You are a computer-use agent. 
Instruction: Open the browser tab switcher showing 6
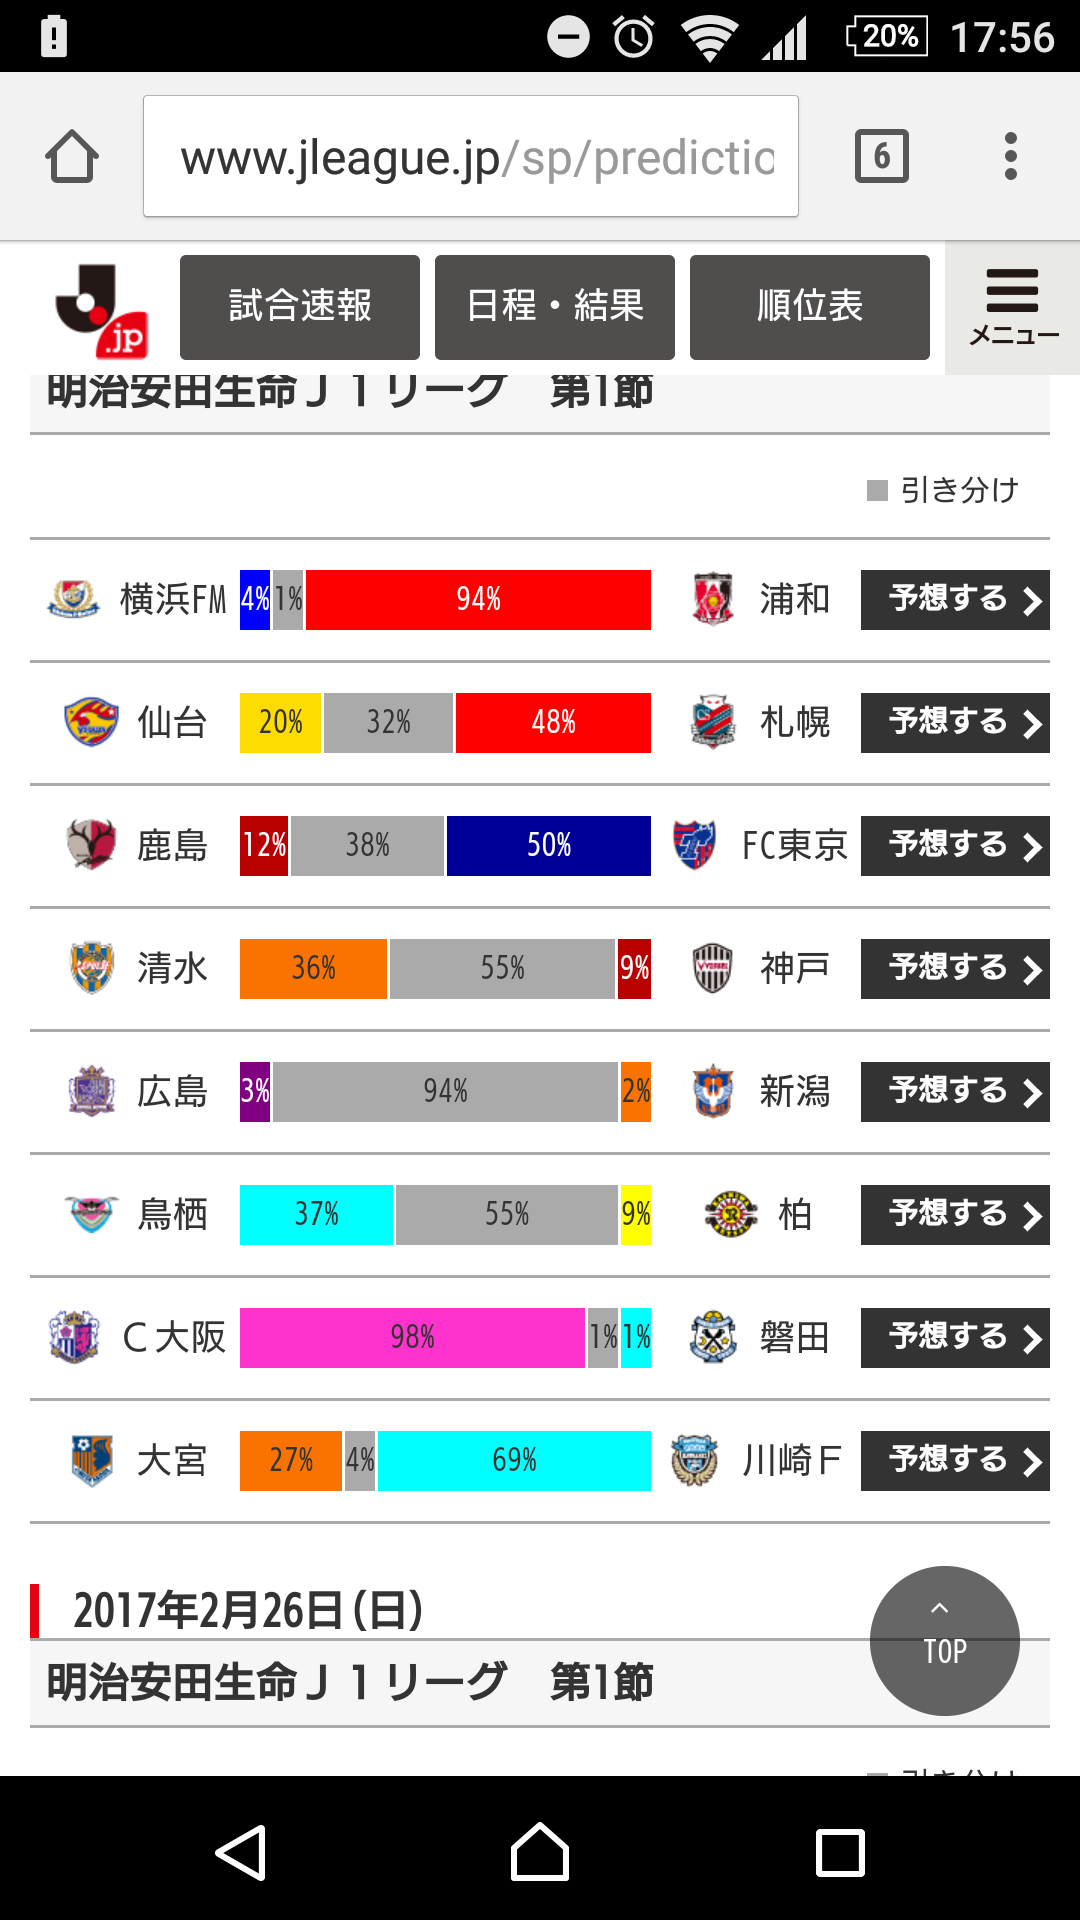[x=882, y=156]
